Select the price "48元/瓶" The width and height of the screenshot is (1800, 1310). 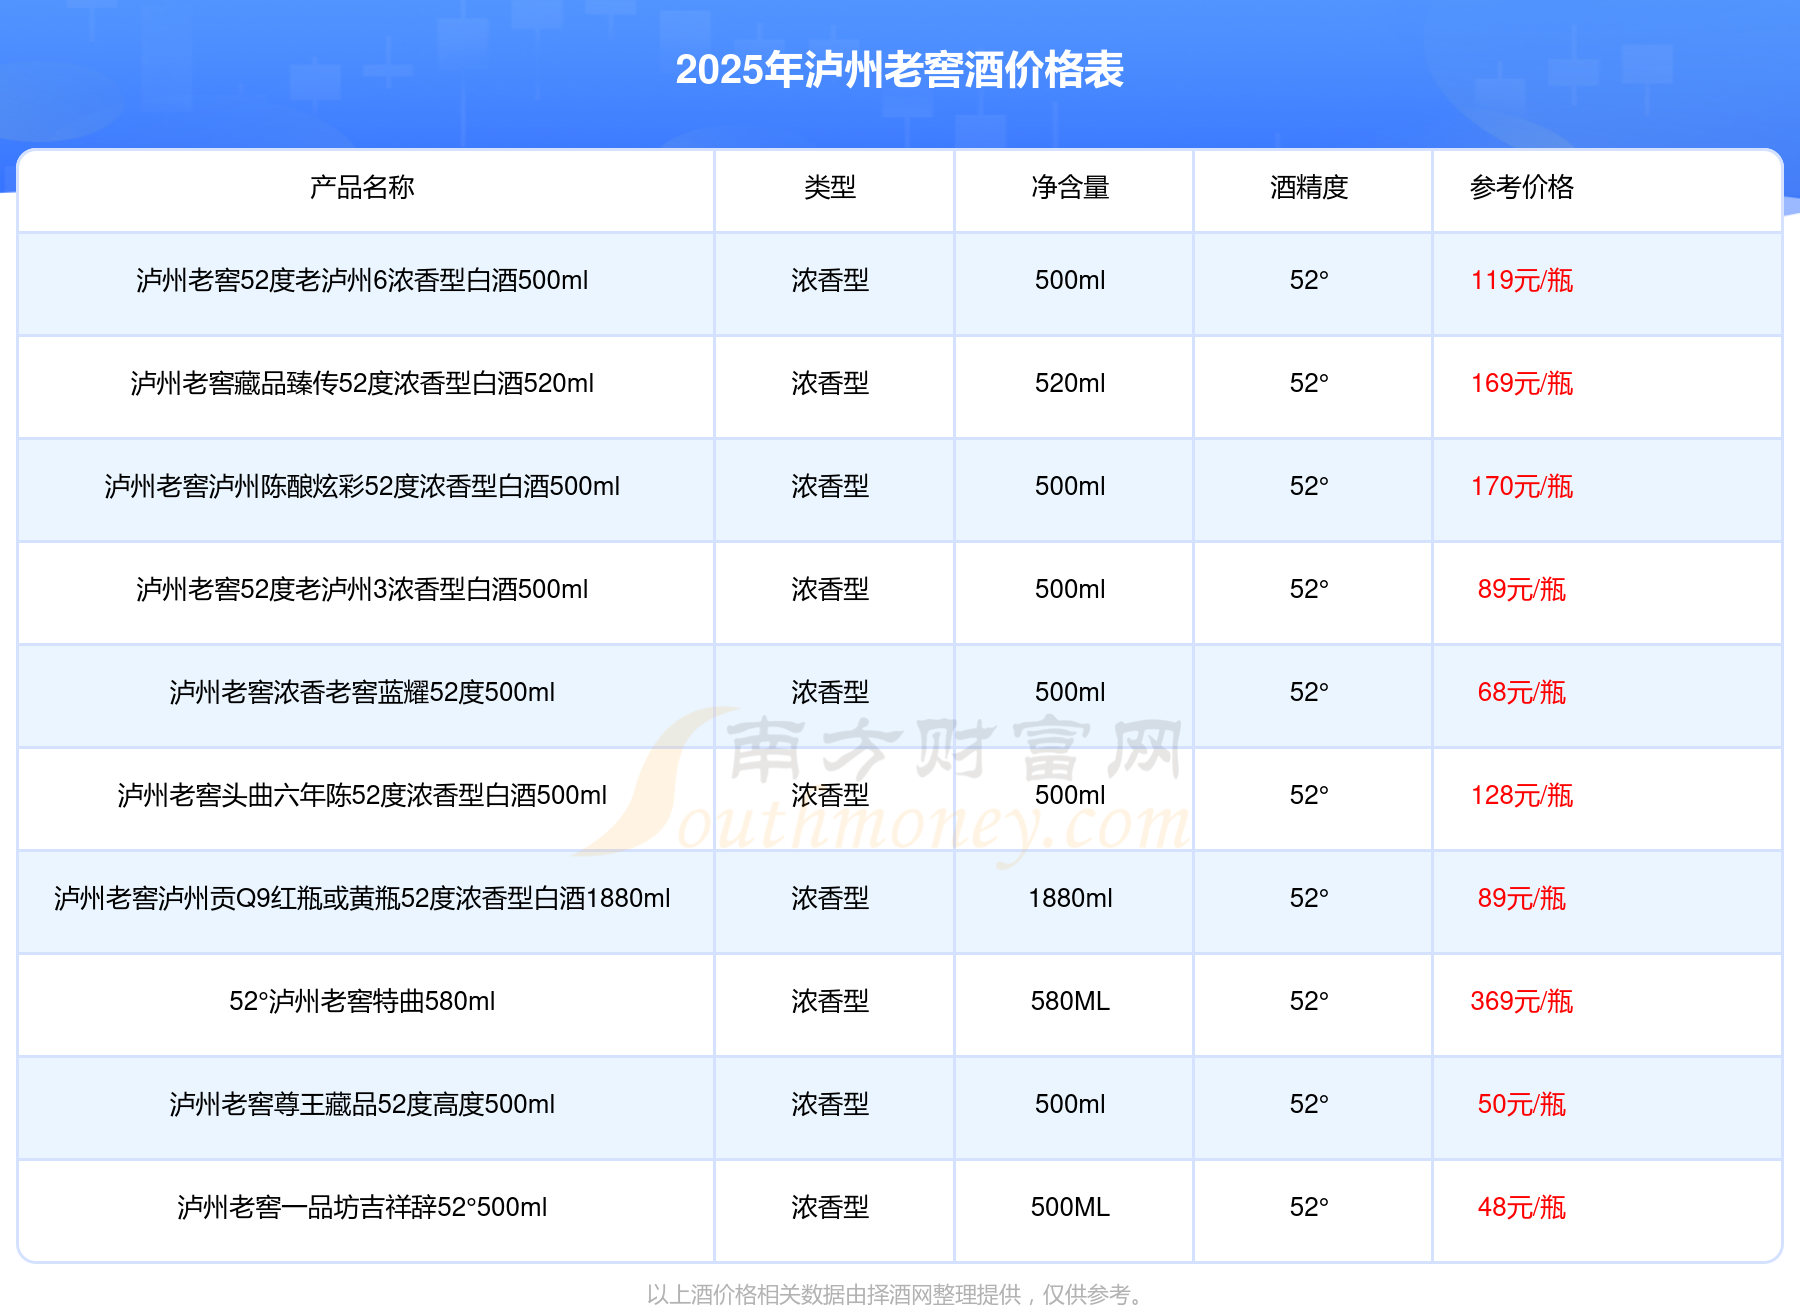pos(1522,1207)
